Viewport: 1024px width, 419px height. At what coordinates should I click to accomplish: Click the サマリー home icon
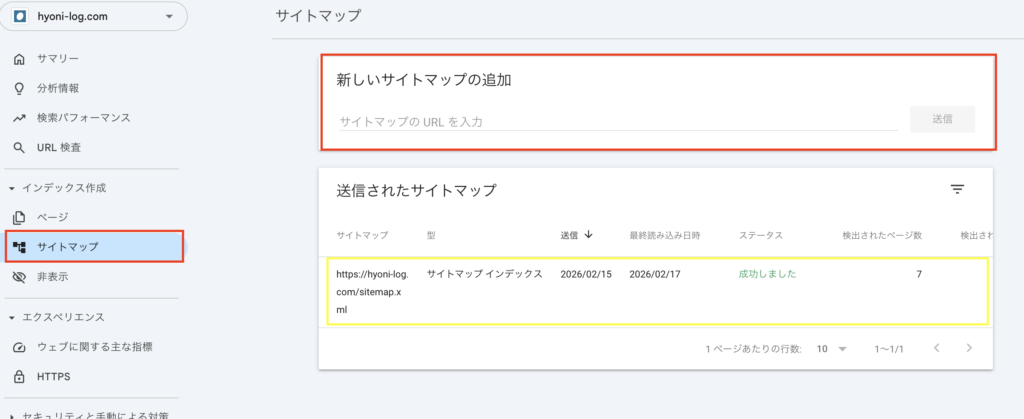[x=19, y=59]
